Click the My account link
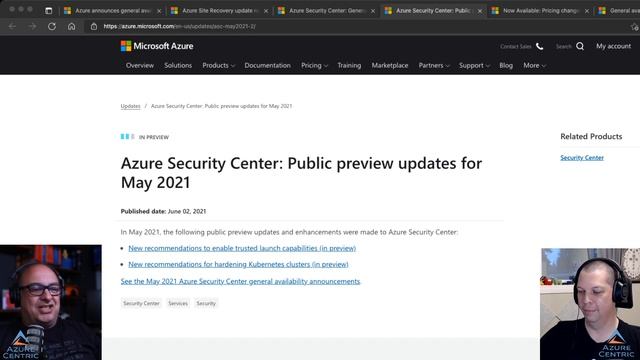The width and height of the screenshot is (640, 360). click(x=613, y=46)
